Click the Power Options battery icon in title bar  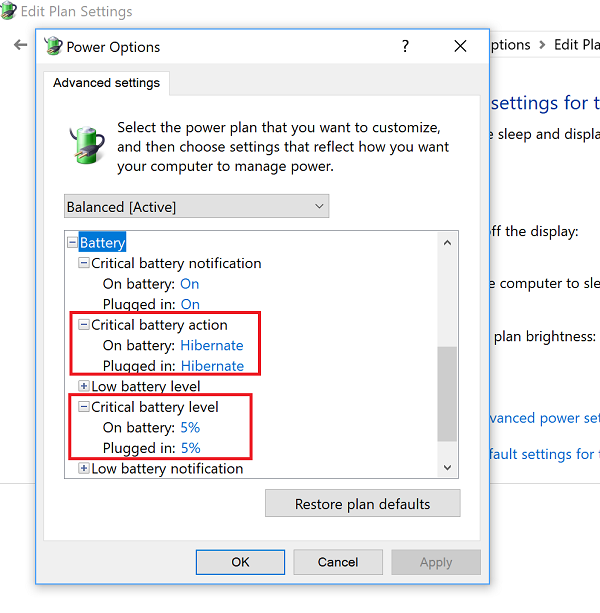pyautogui.click(x=53, y=46)
